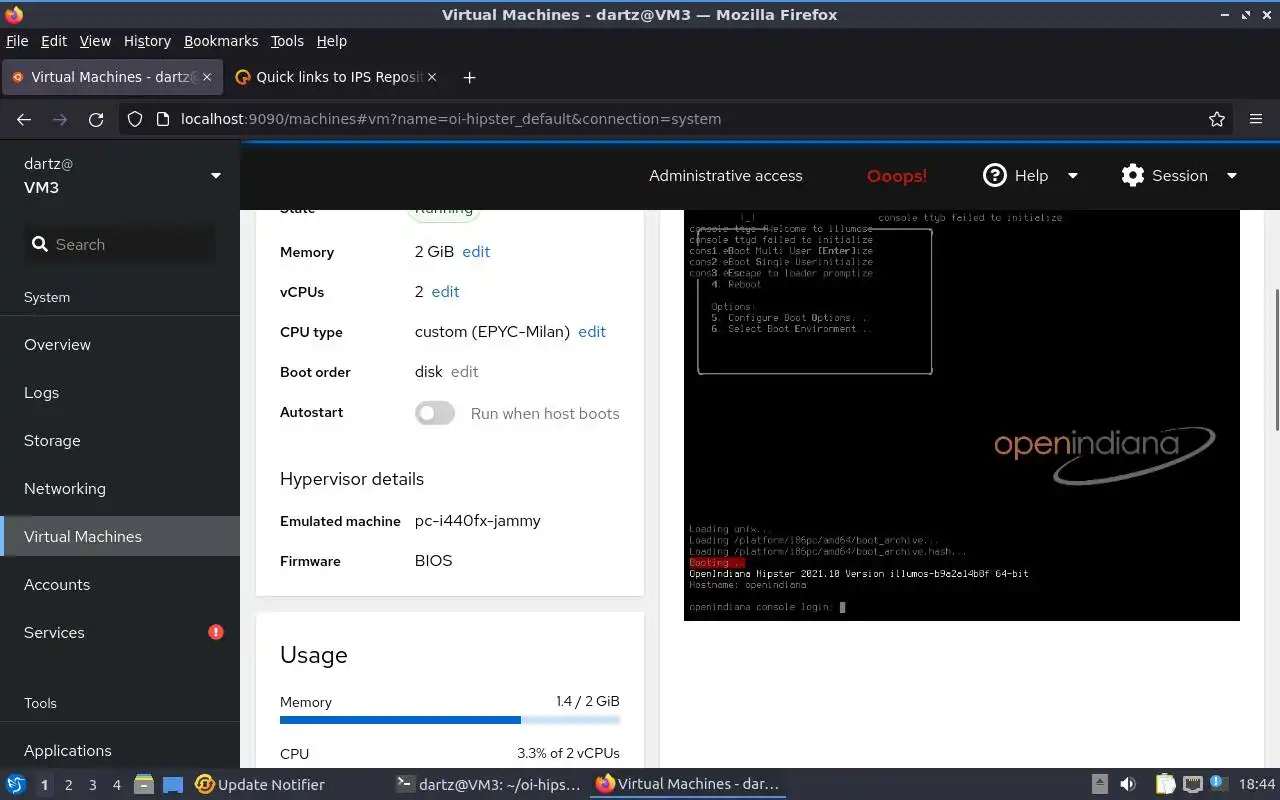Open file manager from taskbar
1280x800 pixels.
143,785
